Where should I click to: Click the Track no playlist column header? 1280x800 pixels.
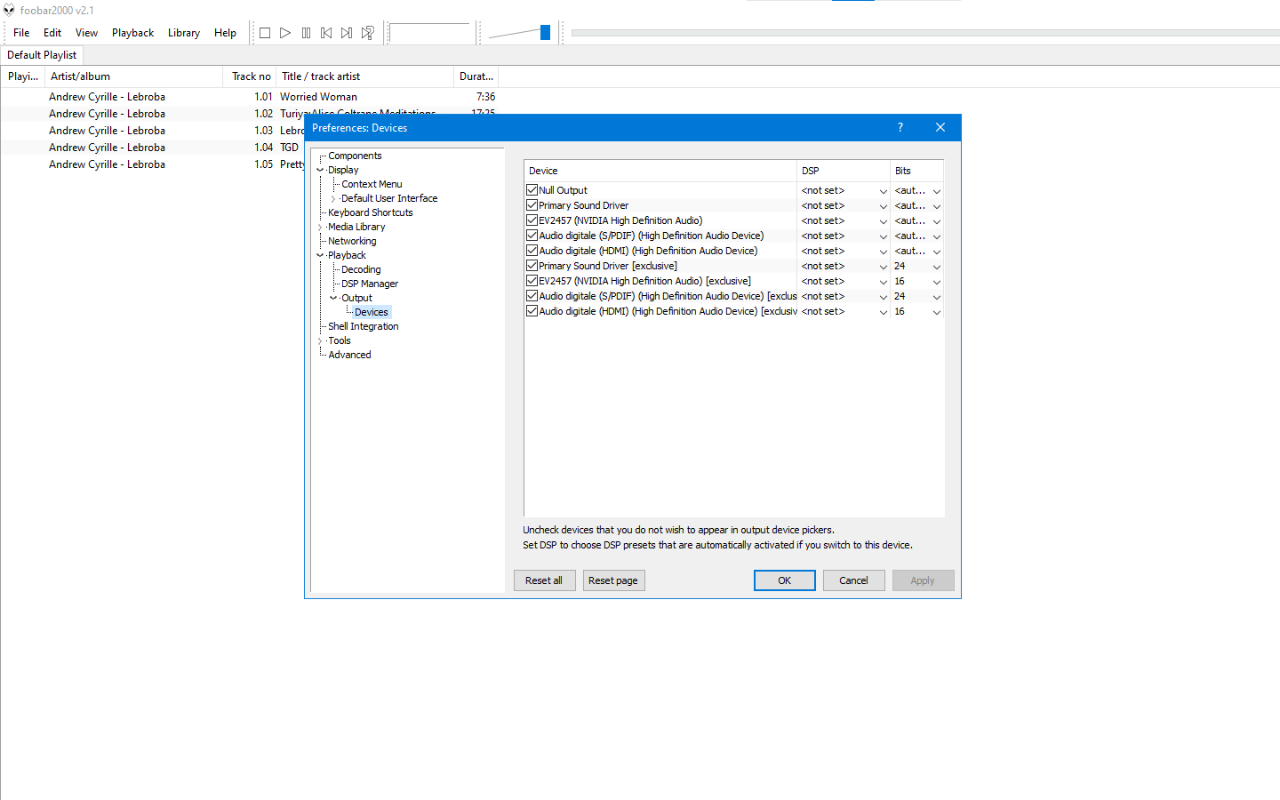point(250,76)
